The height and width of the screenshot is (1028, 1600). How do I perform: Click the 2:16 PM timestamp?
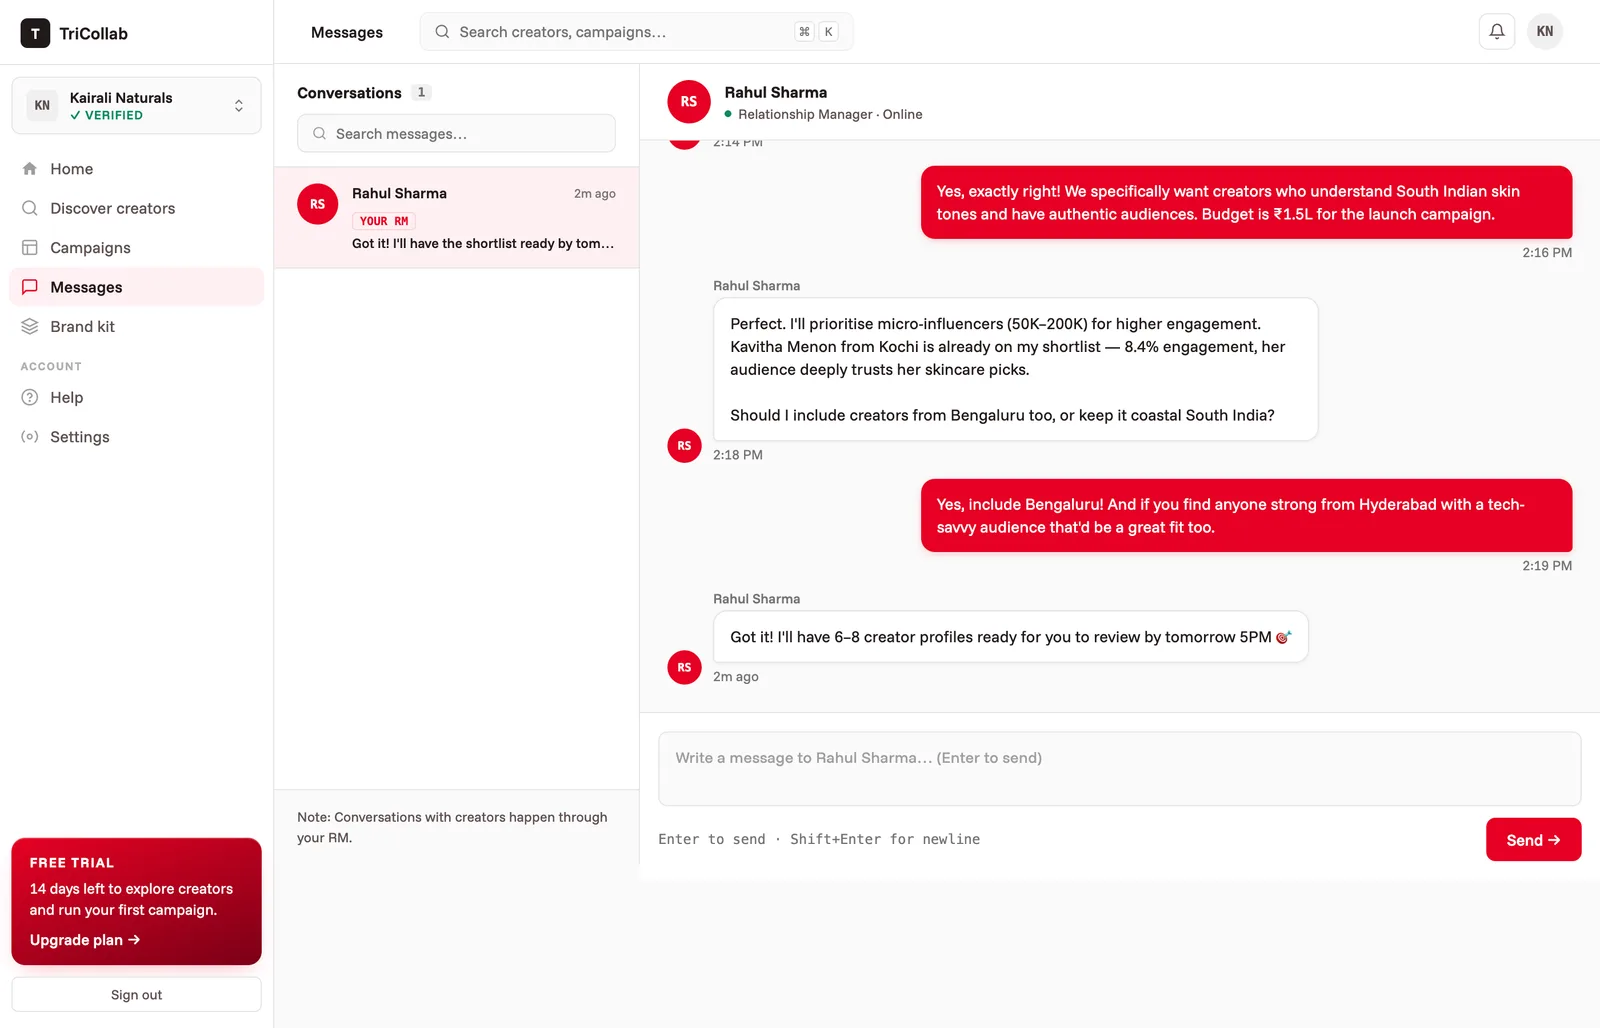click(x=1547, y=253)
